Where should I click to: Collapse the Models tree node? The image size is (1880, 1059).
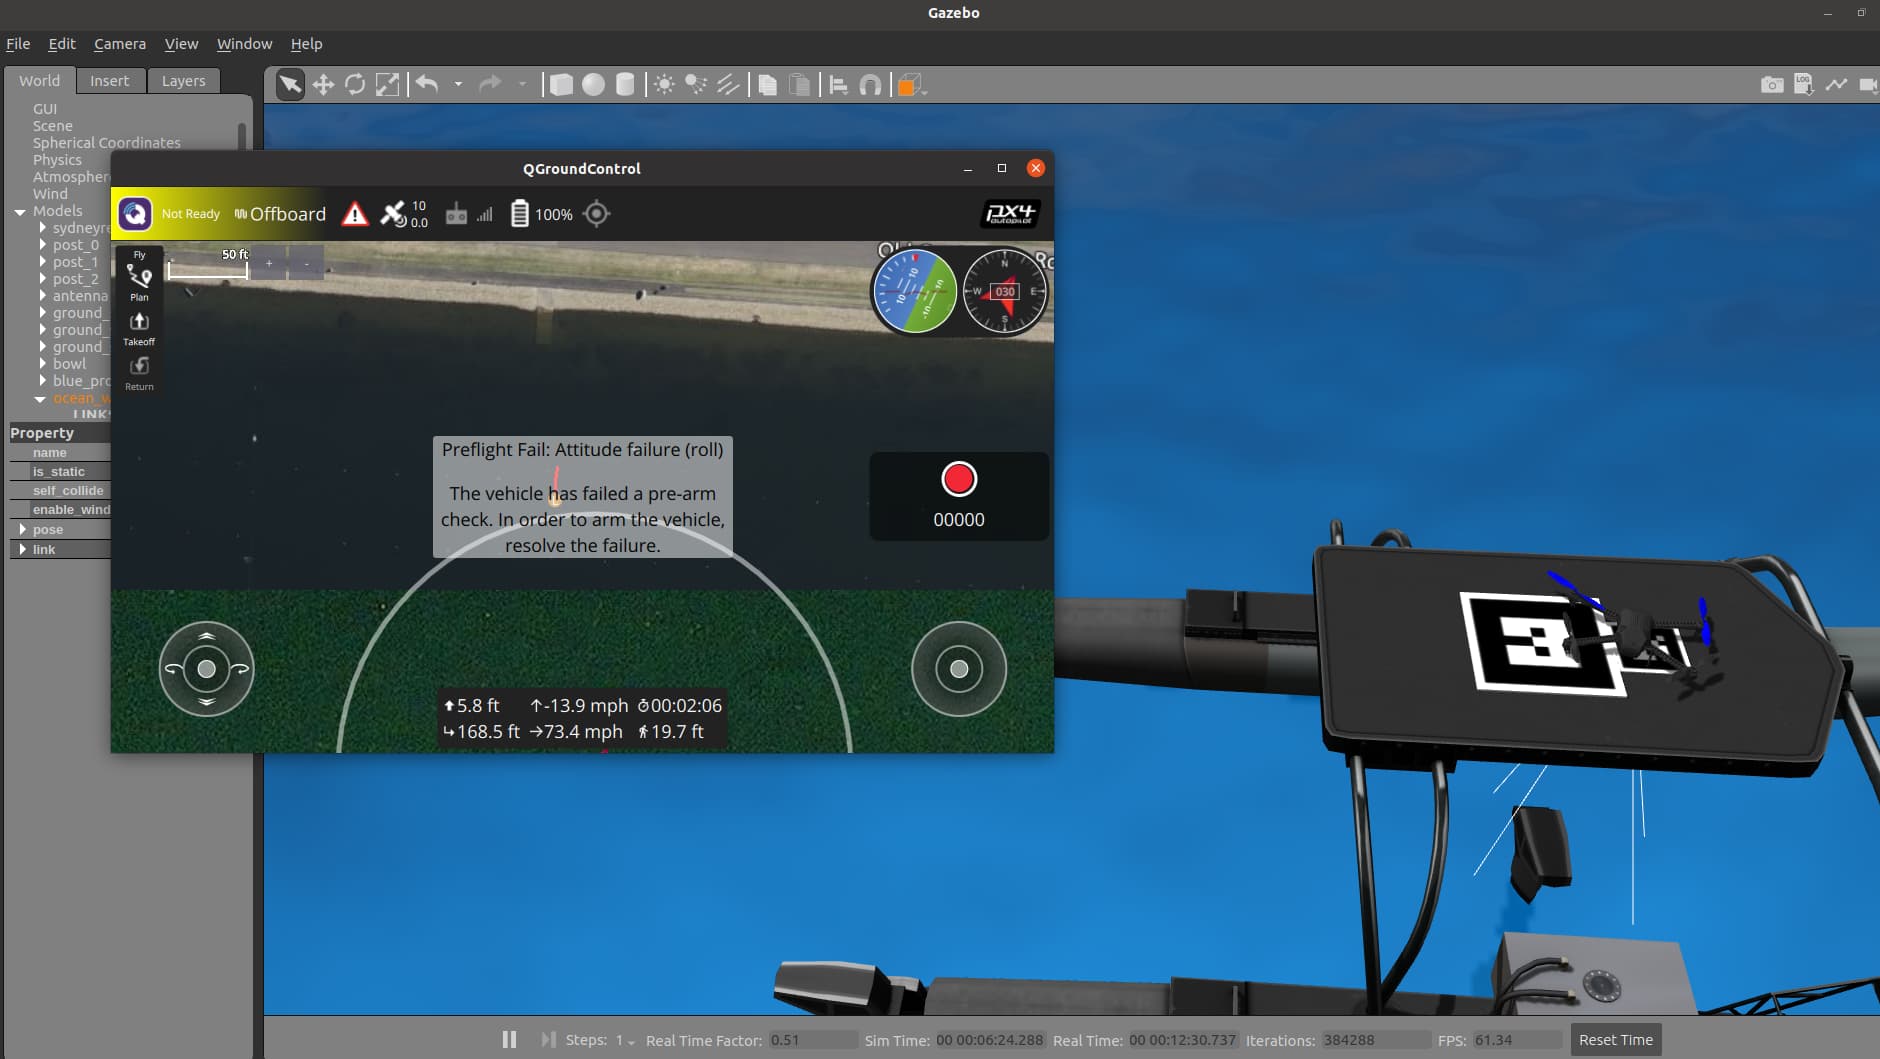click(20, 212)
